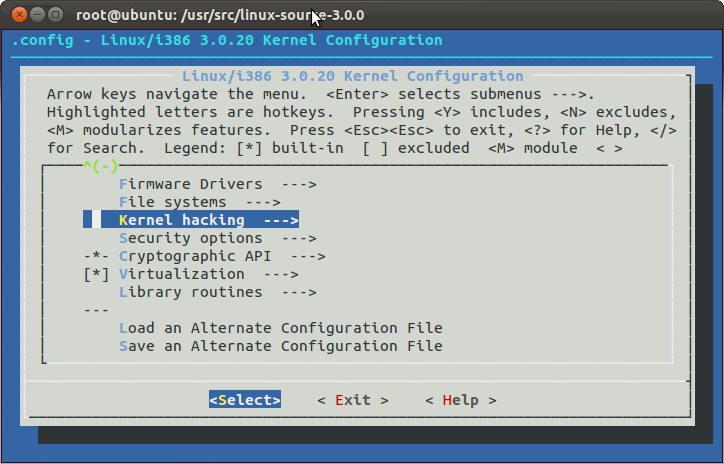Click the 'for Search. Legend:' help line
The height and width of the screenshot is (464, 724).
coord(335,148)
